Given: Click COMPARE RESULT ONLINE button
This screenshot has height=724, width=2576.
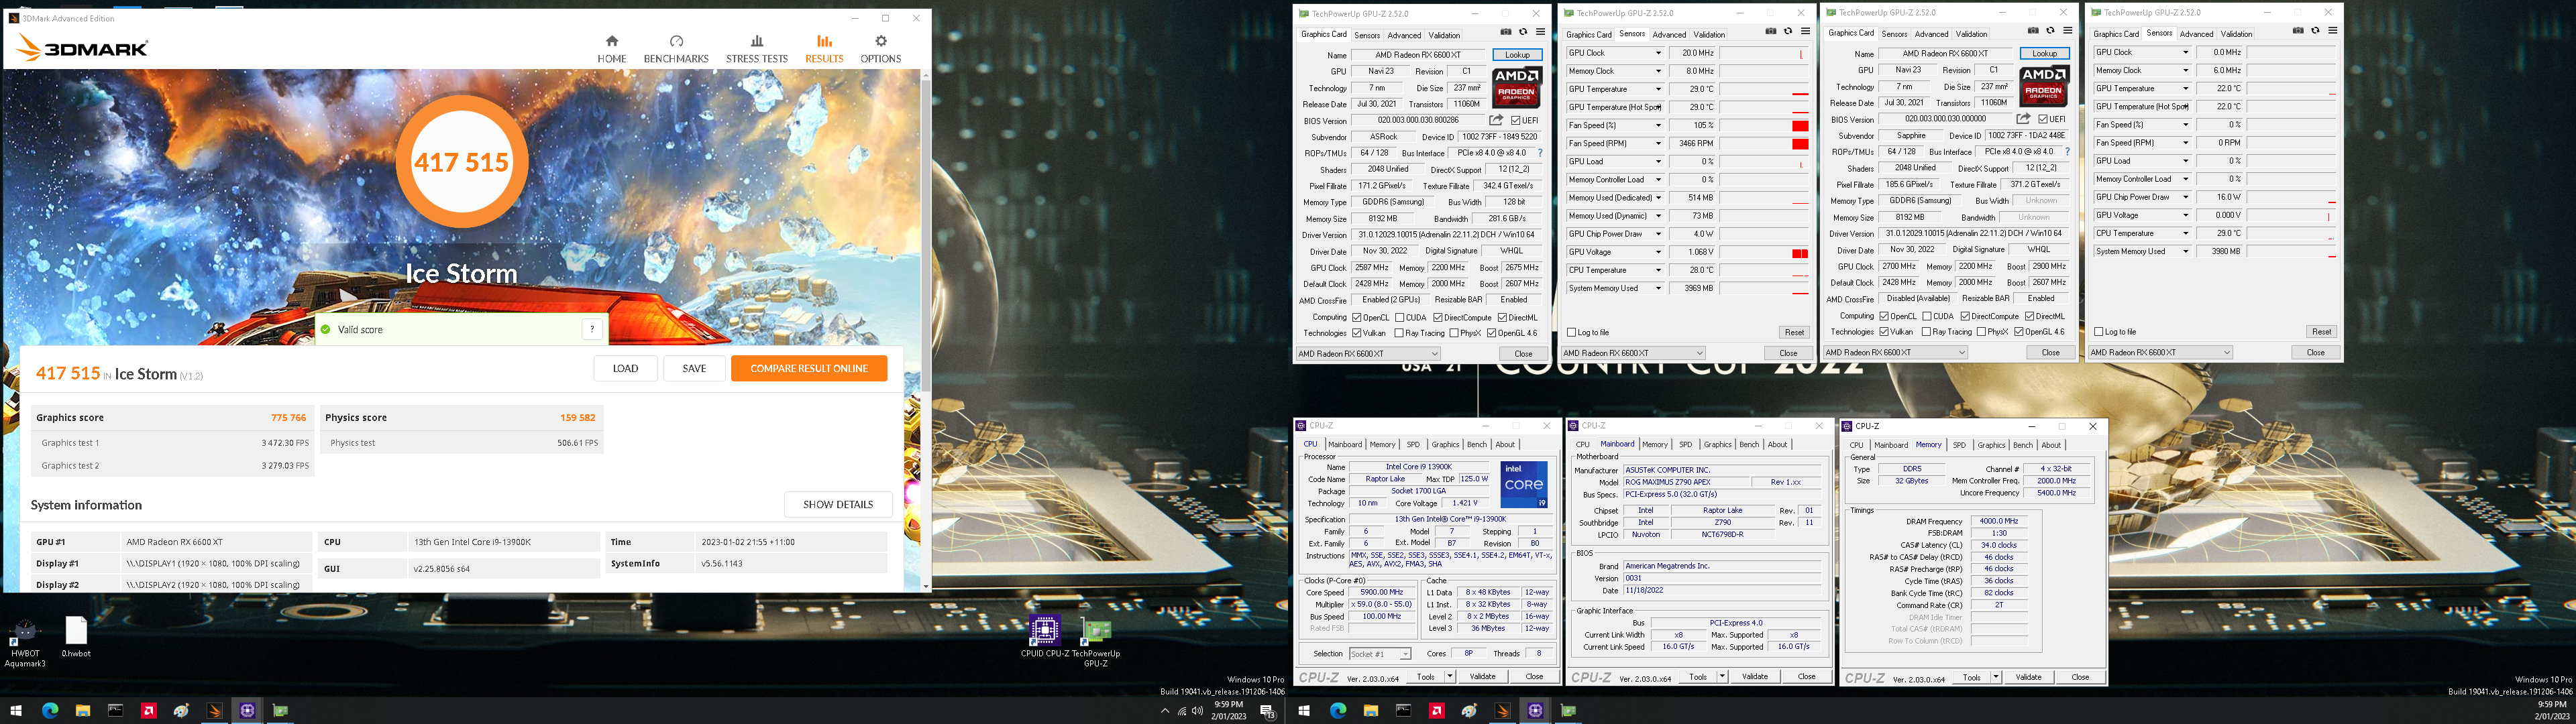Looking at the screenshot, I should [x=809, y=368].
